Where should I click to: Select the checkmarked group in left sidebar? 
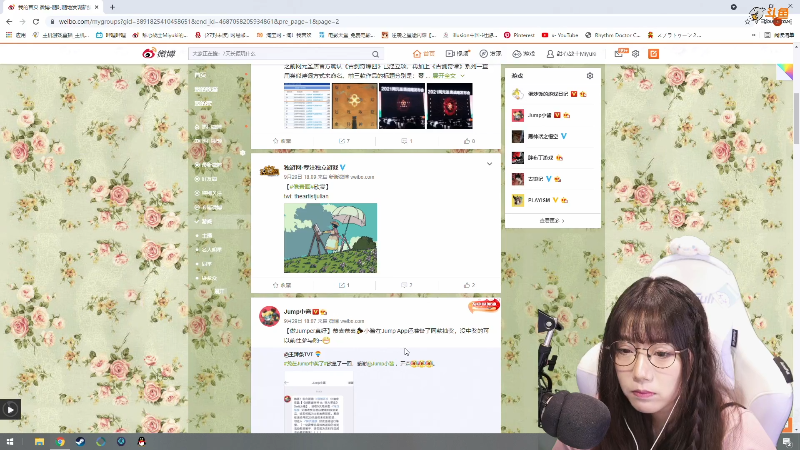point(203,221)
